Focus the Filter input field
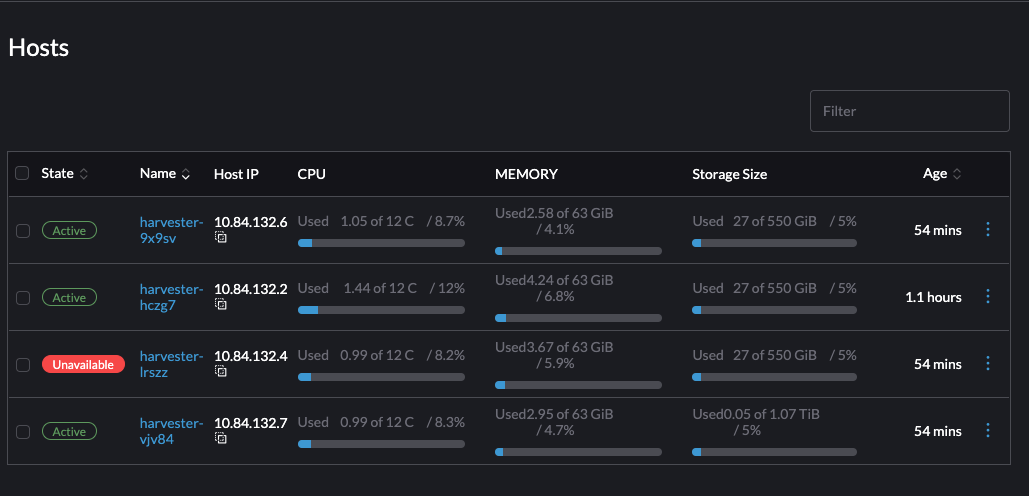 click(909, 111)
